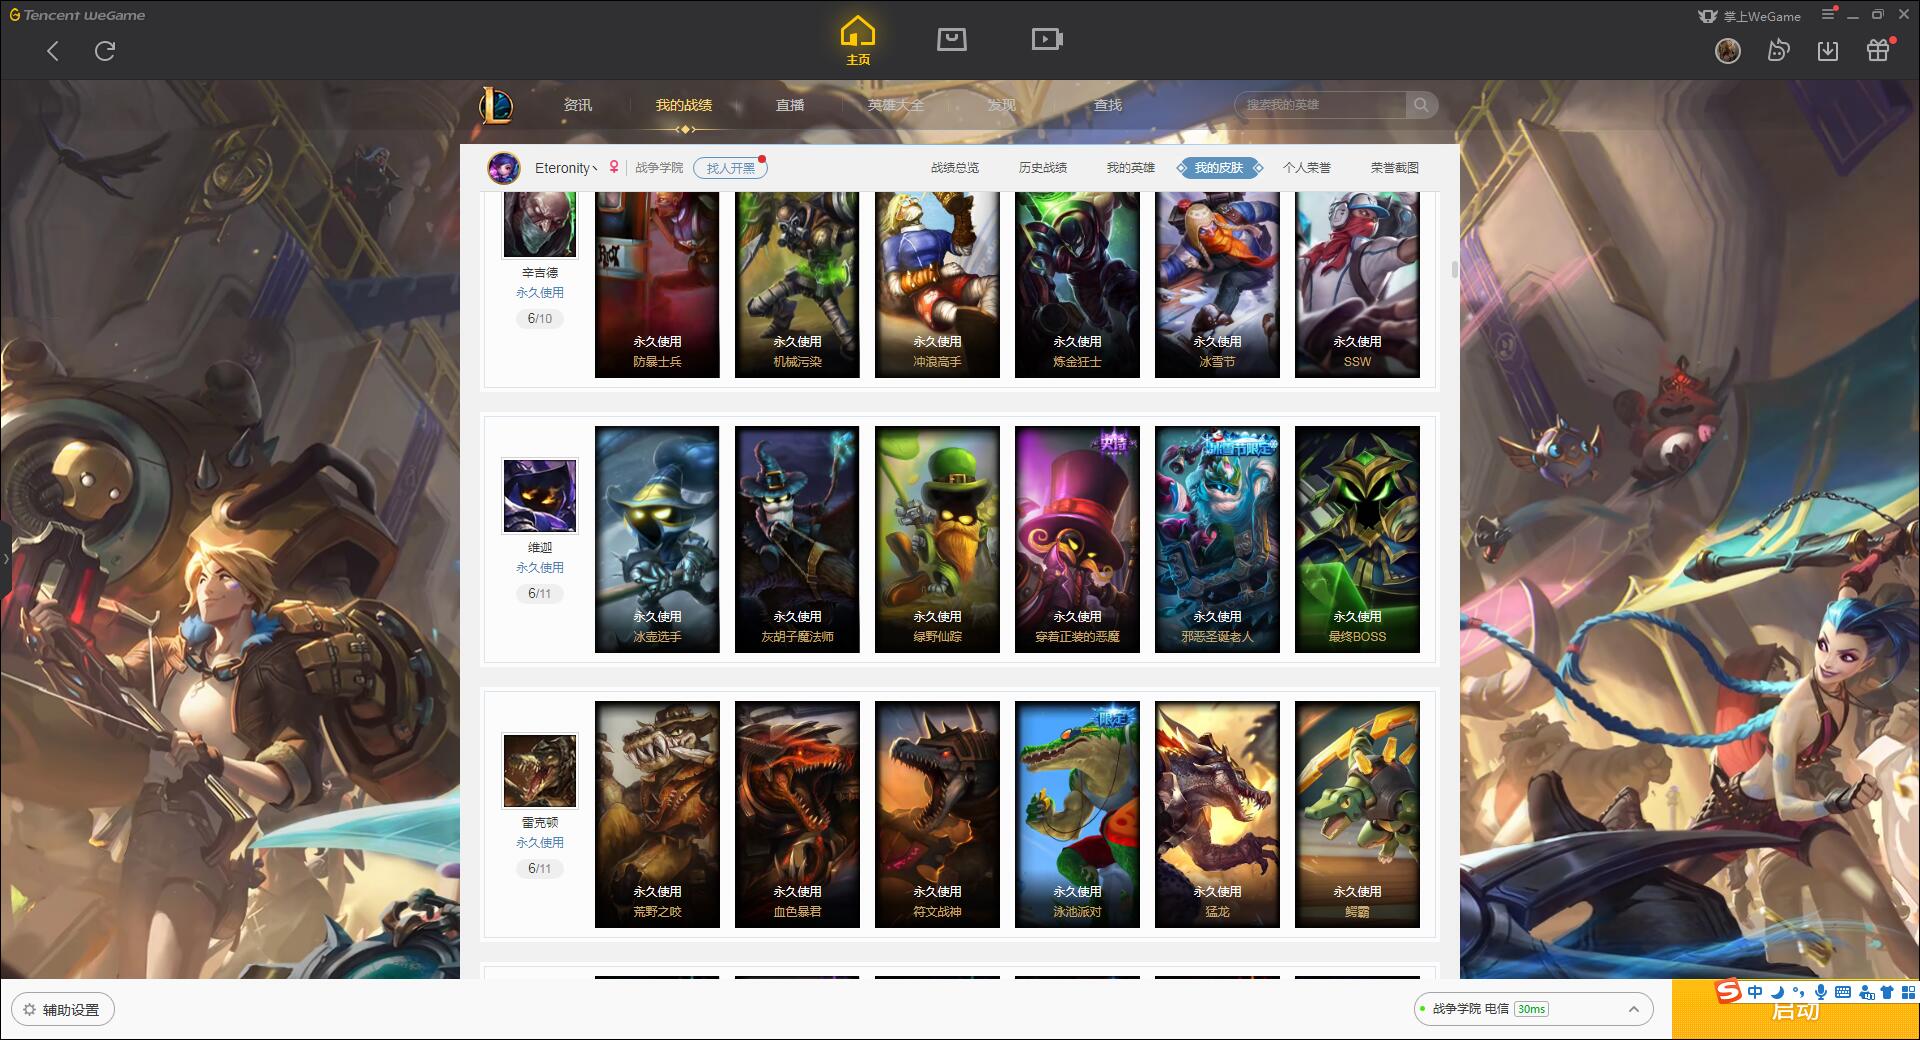
Task: Go back with the left arrow icon
Action: coord(53,51)
